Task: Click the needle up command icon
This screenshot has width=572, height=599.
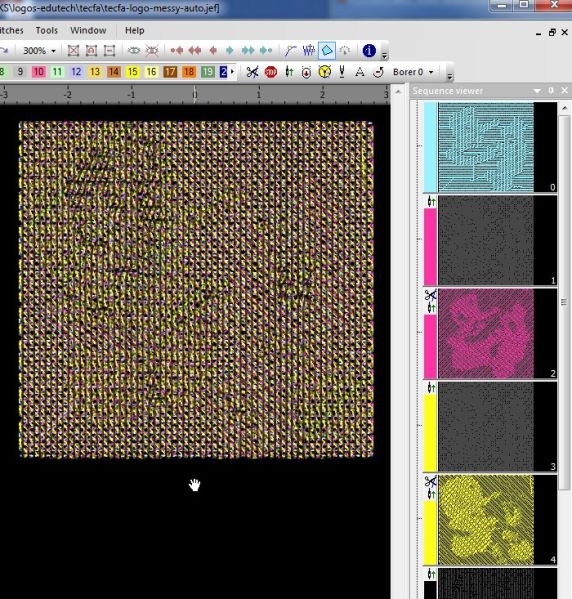Action: [x=289, y=72]
